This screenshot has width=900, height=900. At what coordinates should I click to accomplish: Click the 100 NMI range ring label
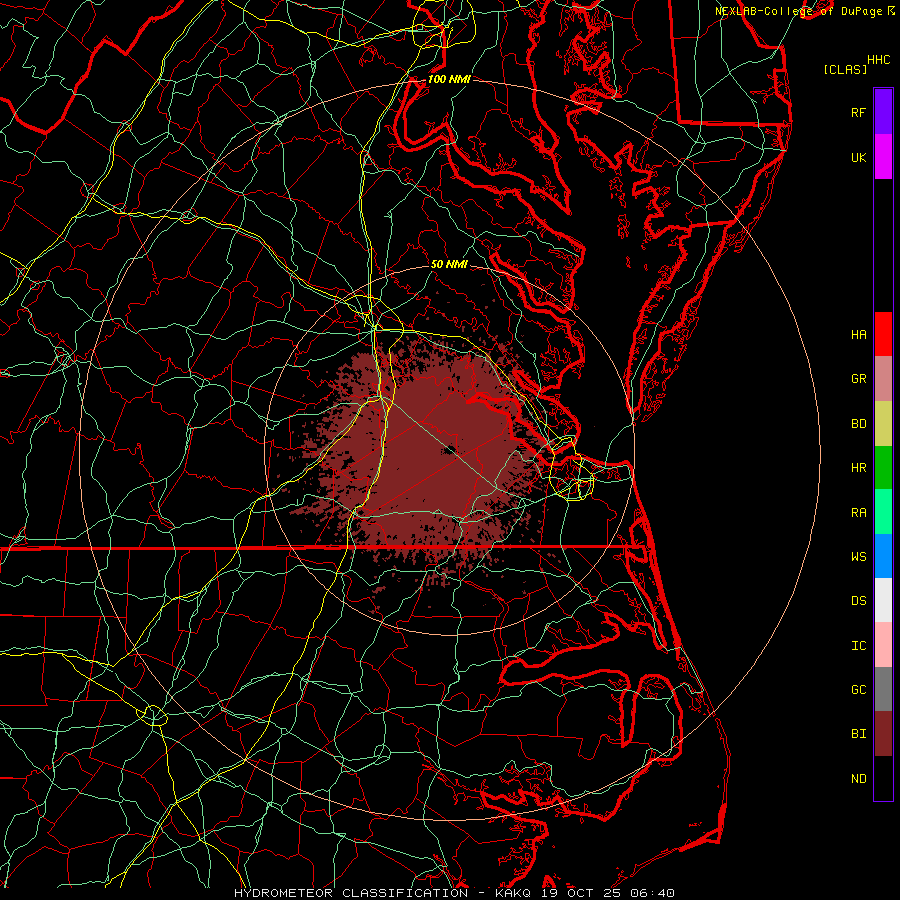click(x=449, y=79)
